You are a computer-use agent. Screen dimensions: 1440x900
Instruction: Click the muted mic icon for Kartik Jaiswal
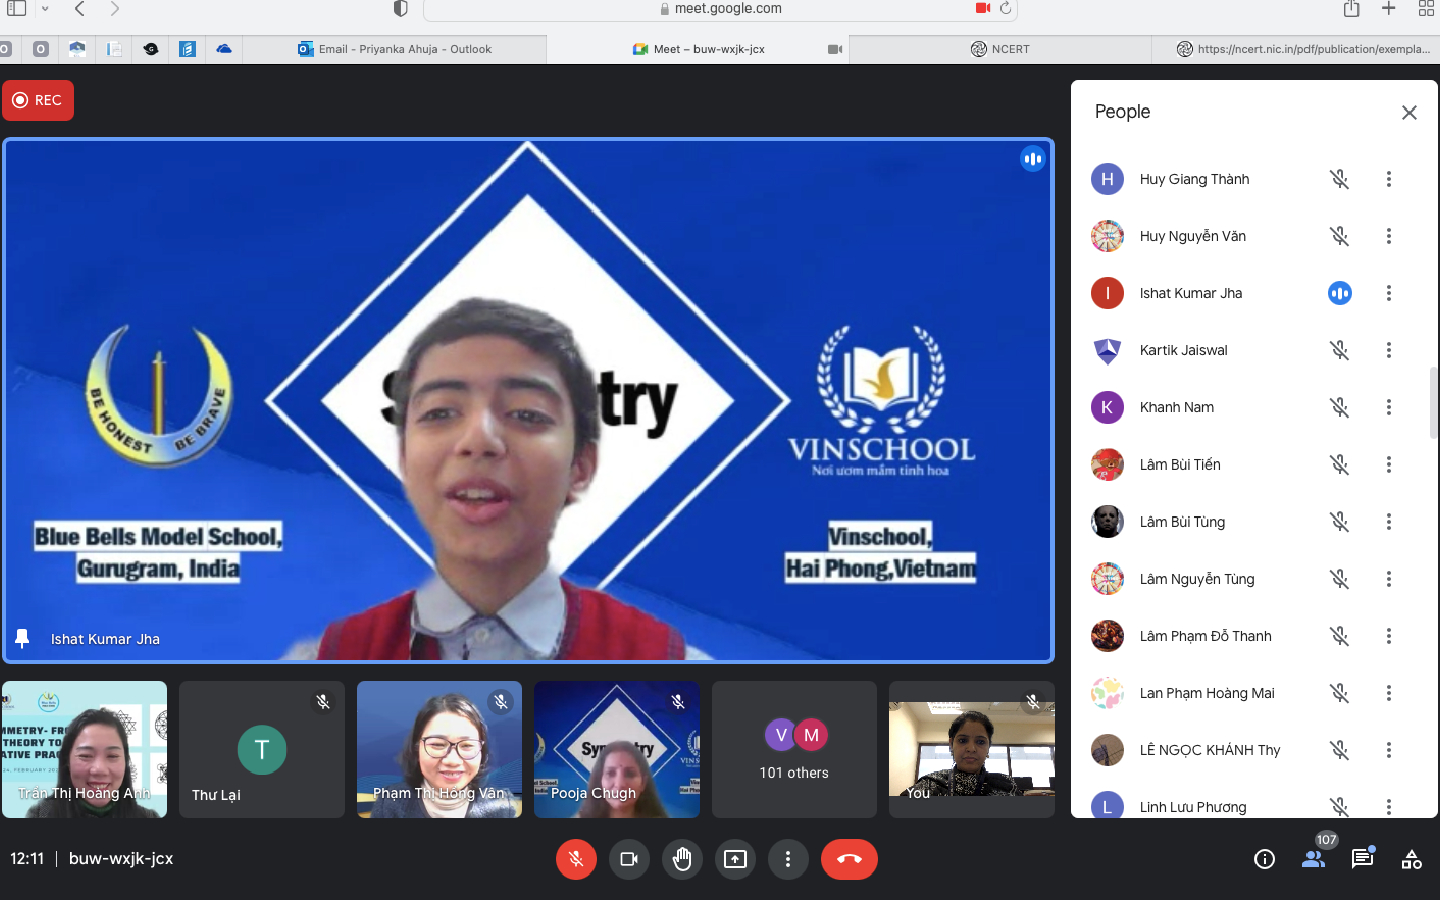(x=1339, y=350)
